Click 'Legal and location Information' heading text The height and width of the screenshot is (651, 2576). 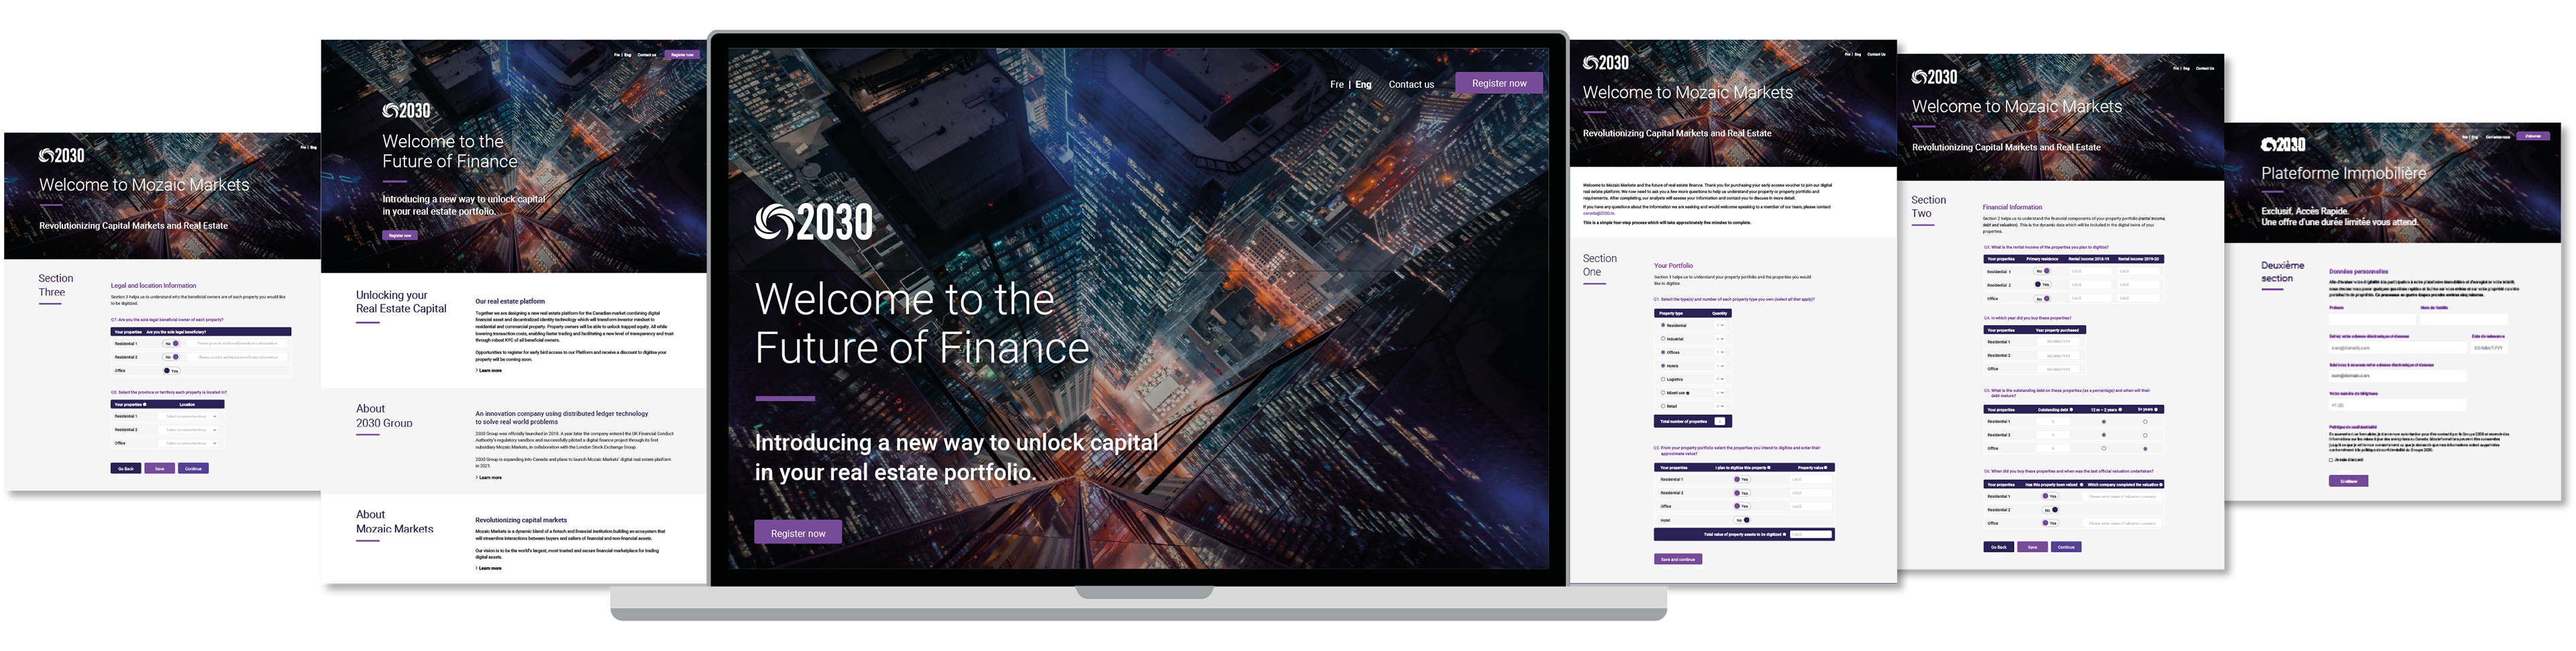tap(153, 286)
